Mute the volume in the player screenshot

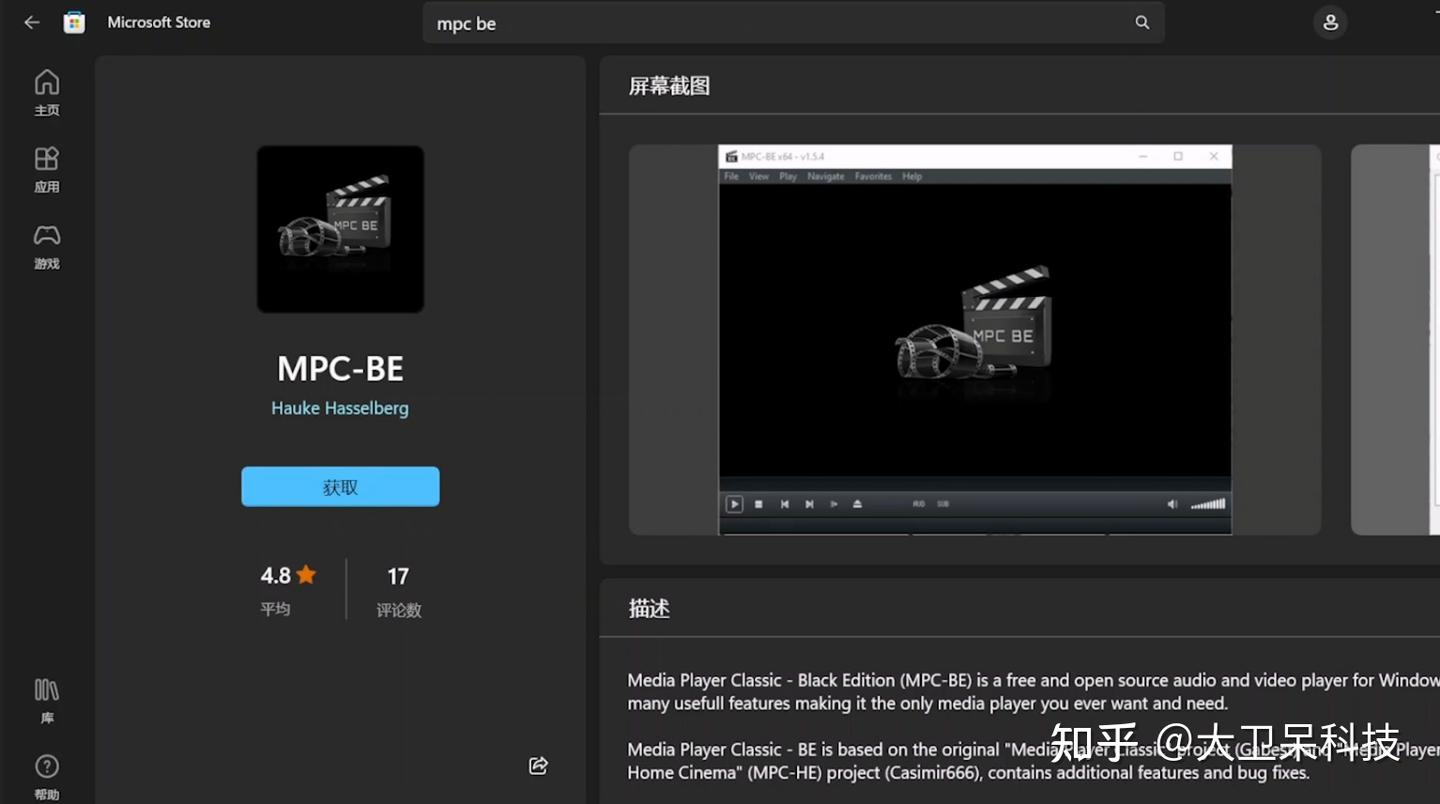click(1171, 504)
